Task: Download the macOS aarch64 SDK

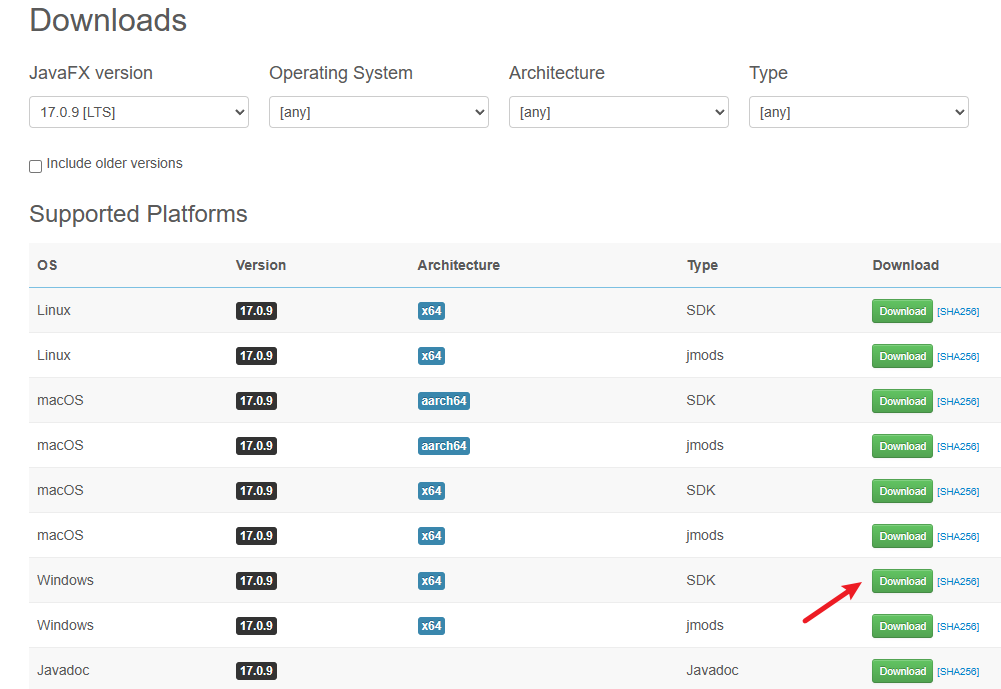Action: tap(902, 401)
